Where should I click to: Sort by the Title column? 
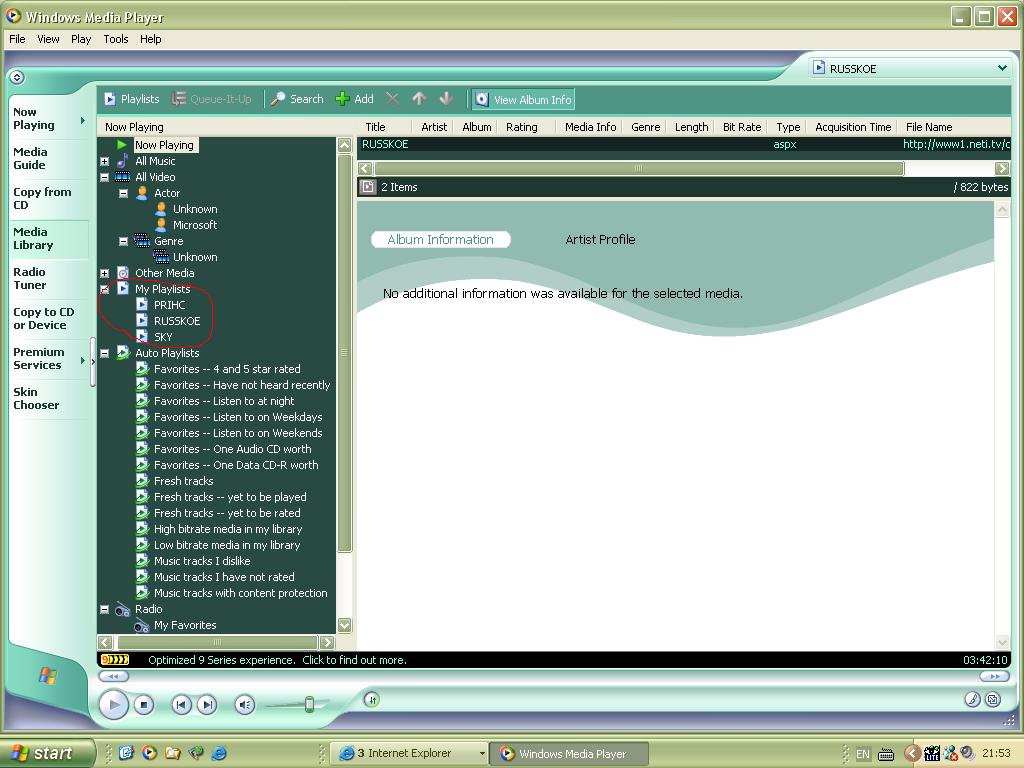375,127
